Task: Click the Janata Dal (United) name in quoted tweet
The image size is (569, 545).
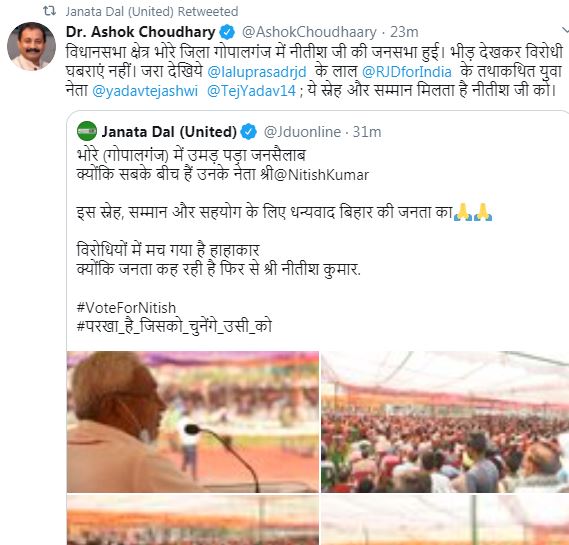Action: click(x=169, y=132)
